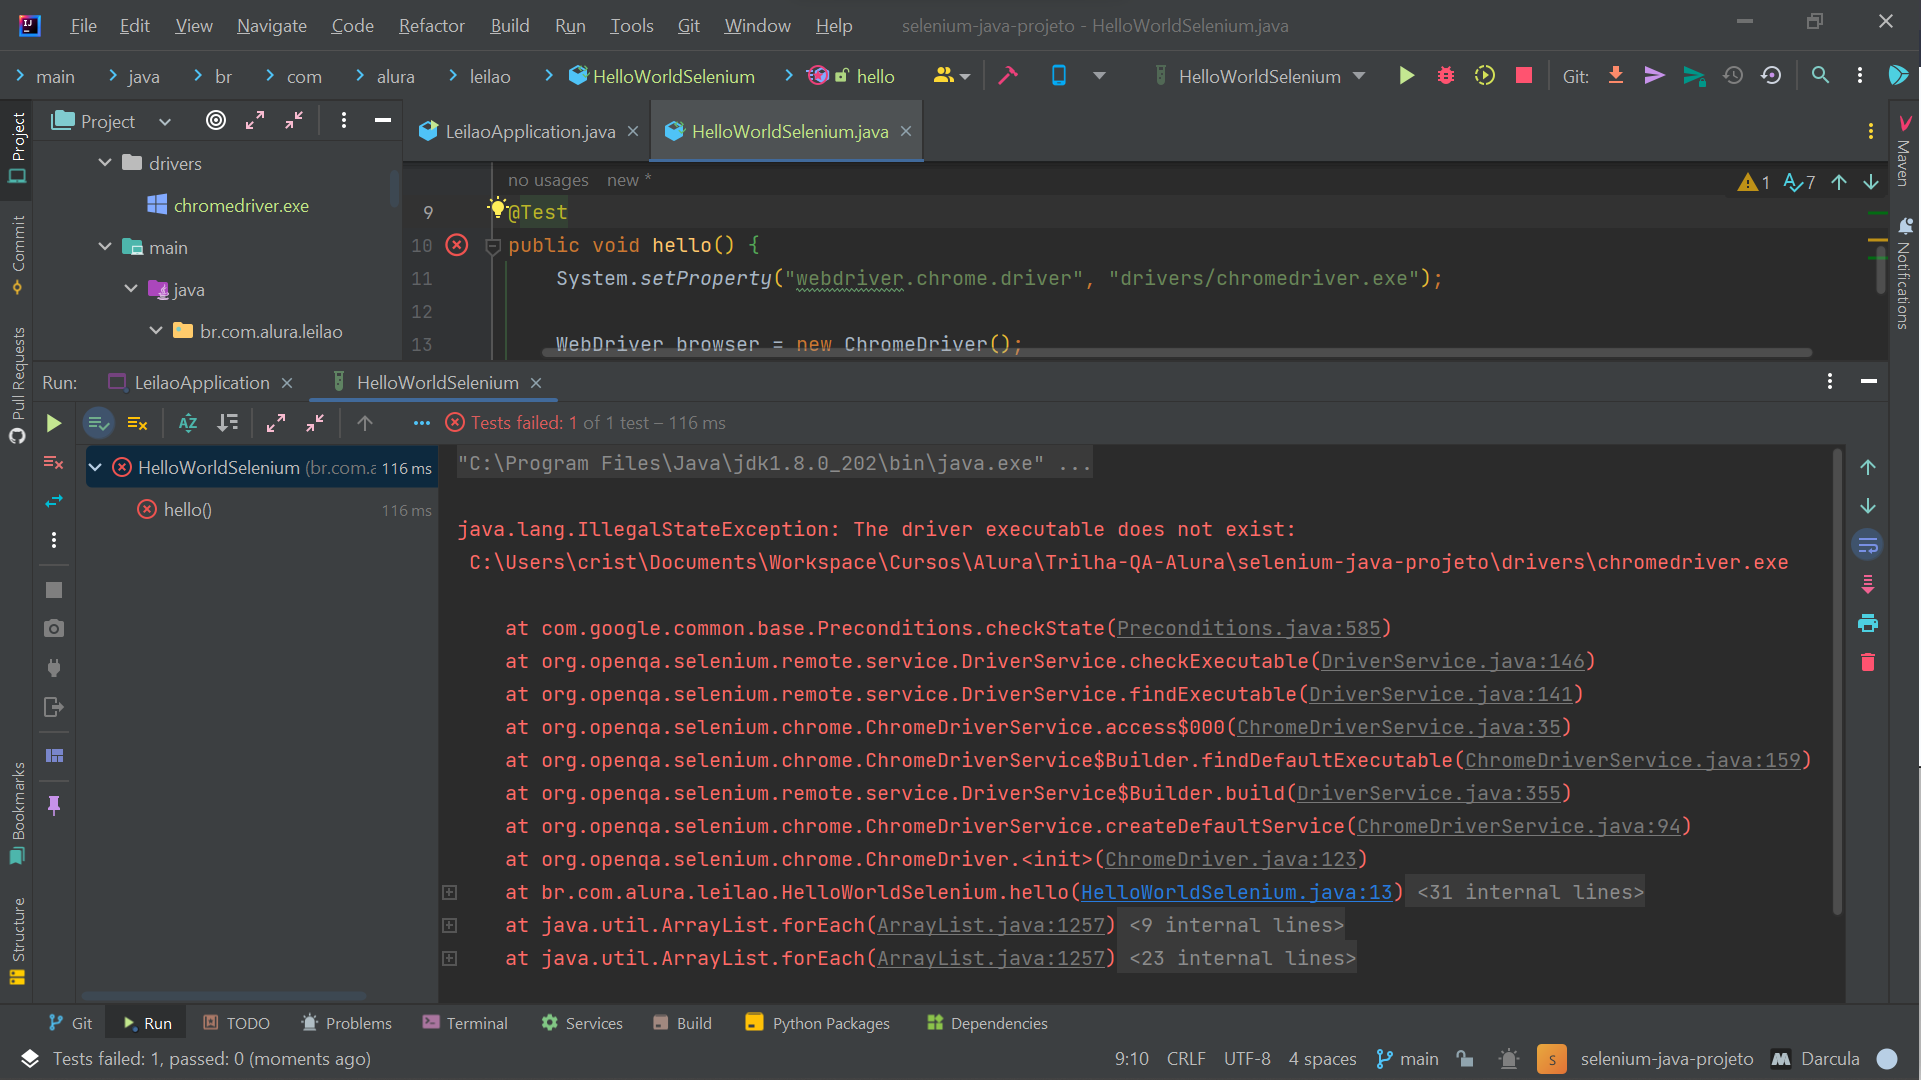This screenshot has width=1921, height=1080.
Task: Toggle soft-wrap in console output
Action: tap(1867, 545)
